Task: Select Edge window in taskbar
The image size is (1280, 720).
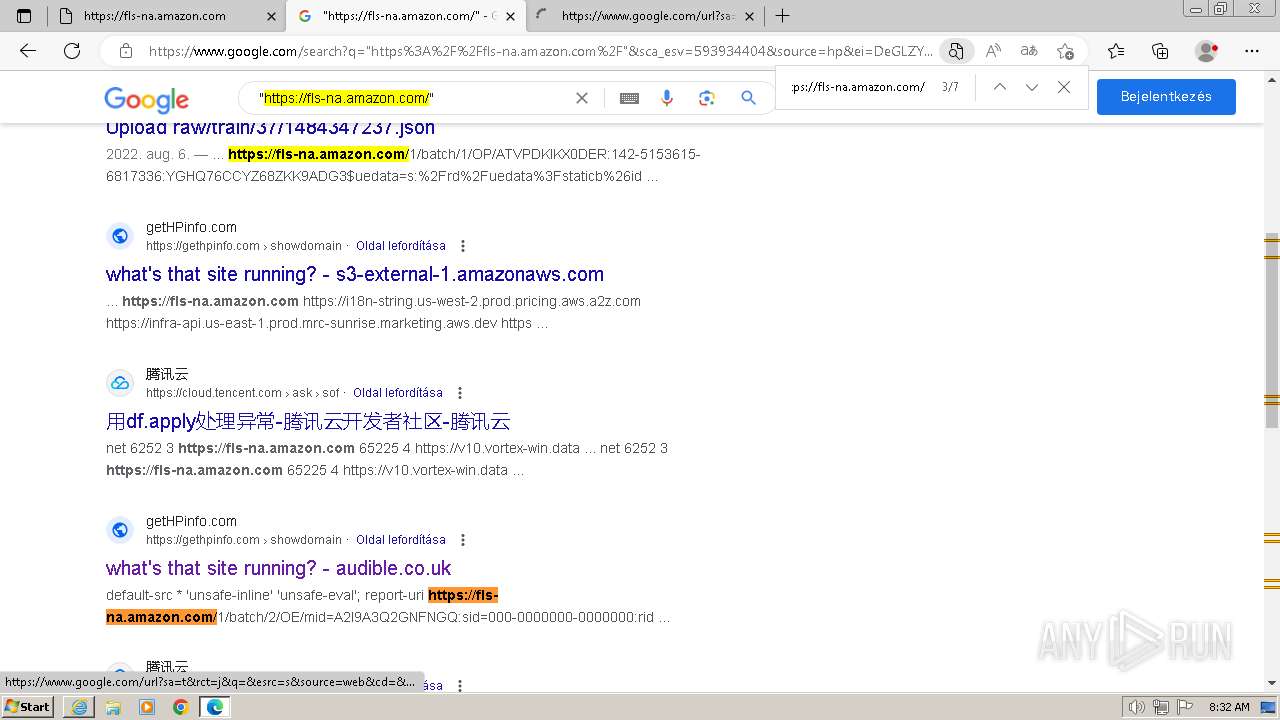Action: tap(215, 707)
